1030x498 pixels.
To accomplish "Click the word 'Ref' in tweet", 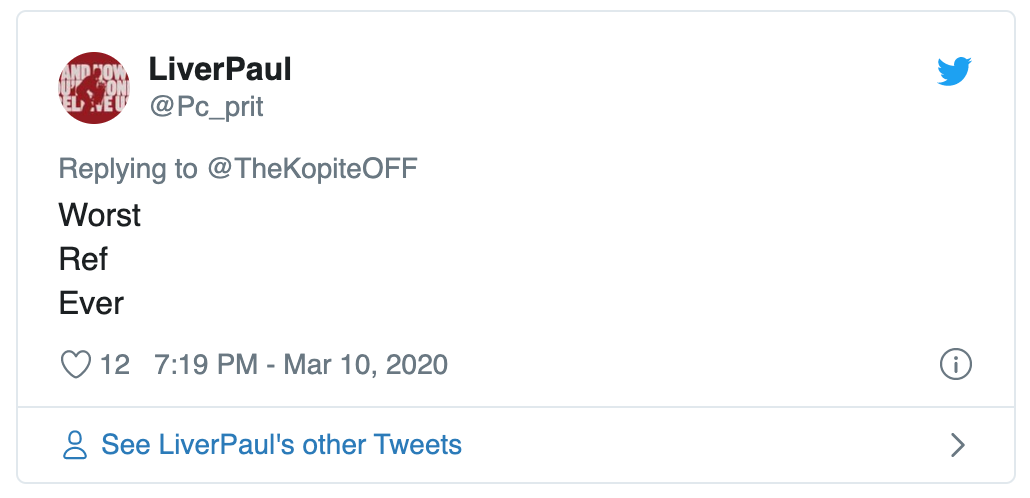I will click(x=83, y=259).
